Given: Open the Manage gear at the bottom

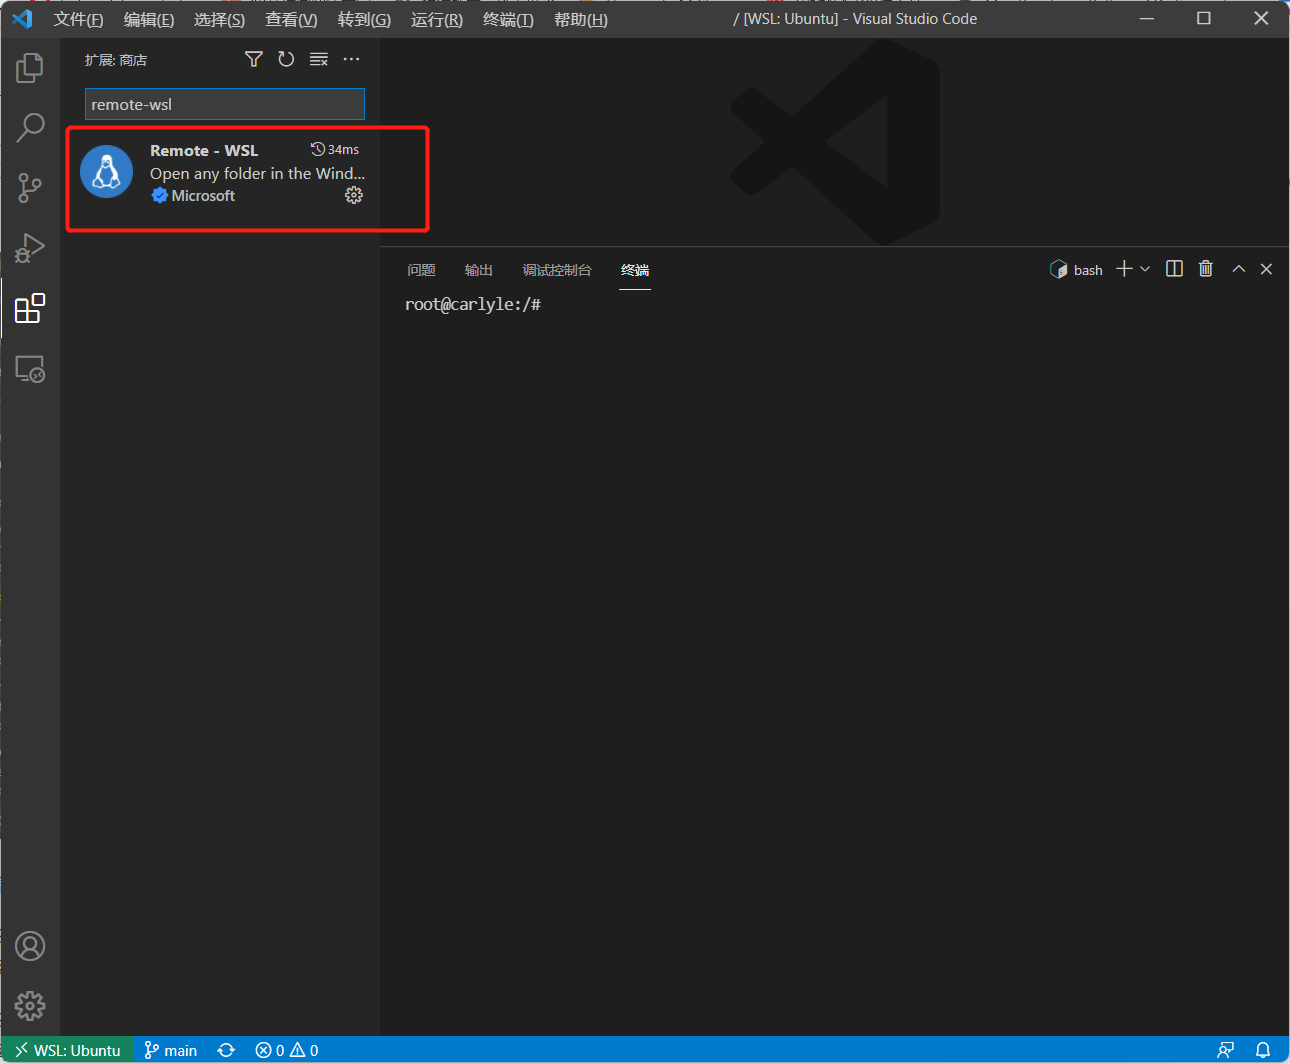Looking at the screenshot, I should pos(29,1006).
